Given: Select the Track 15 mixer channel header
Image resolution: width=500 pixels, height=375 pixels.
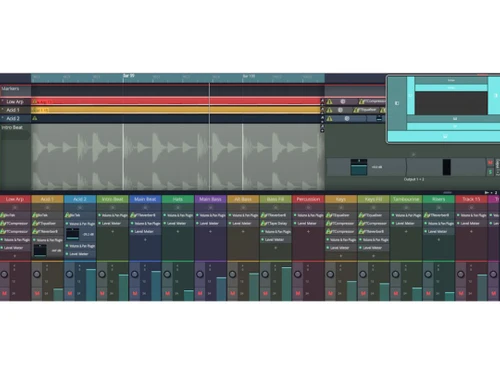Looking at the screenshot, I should point(471,199).
